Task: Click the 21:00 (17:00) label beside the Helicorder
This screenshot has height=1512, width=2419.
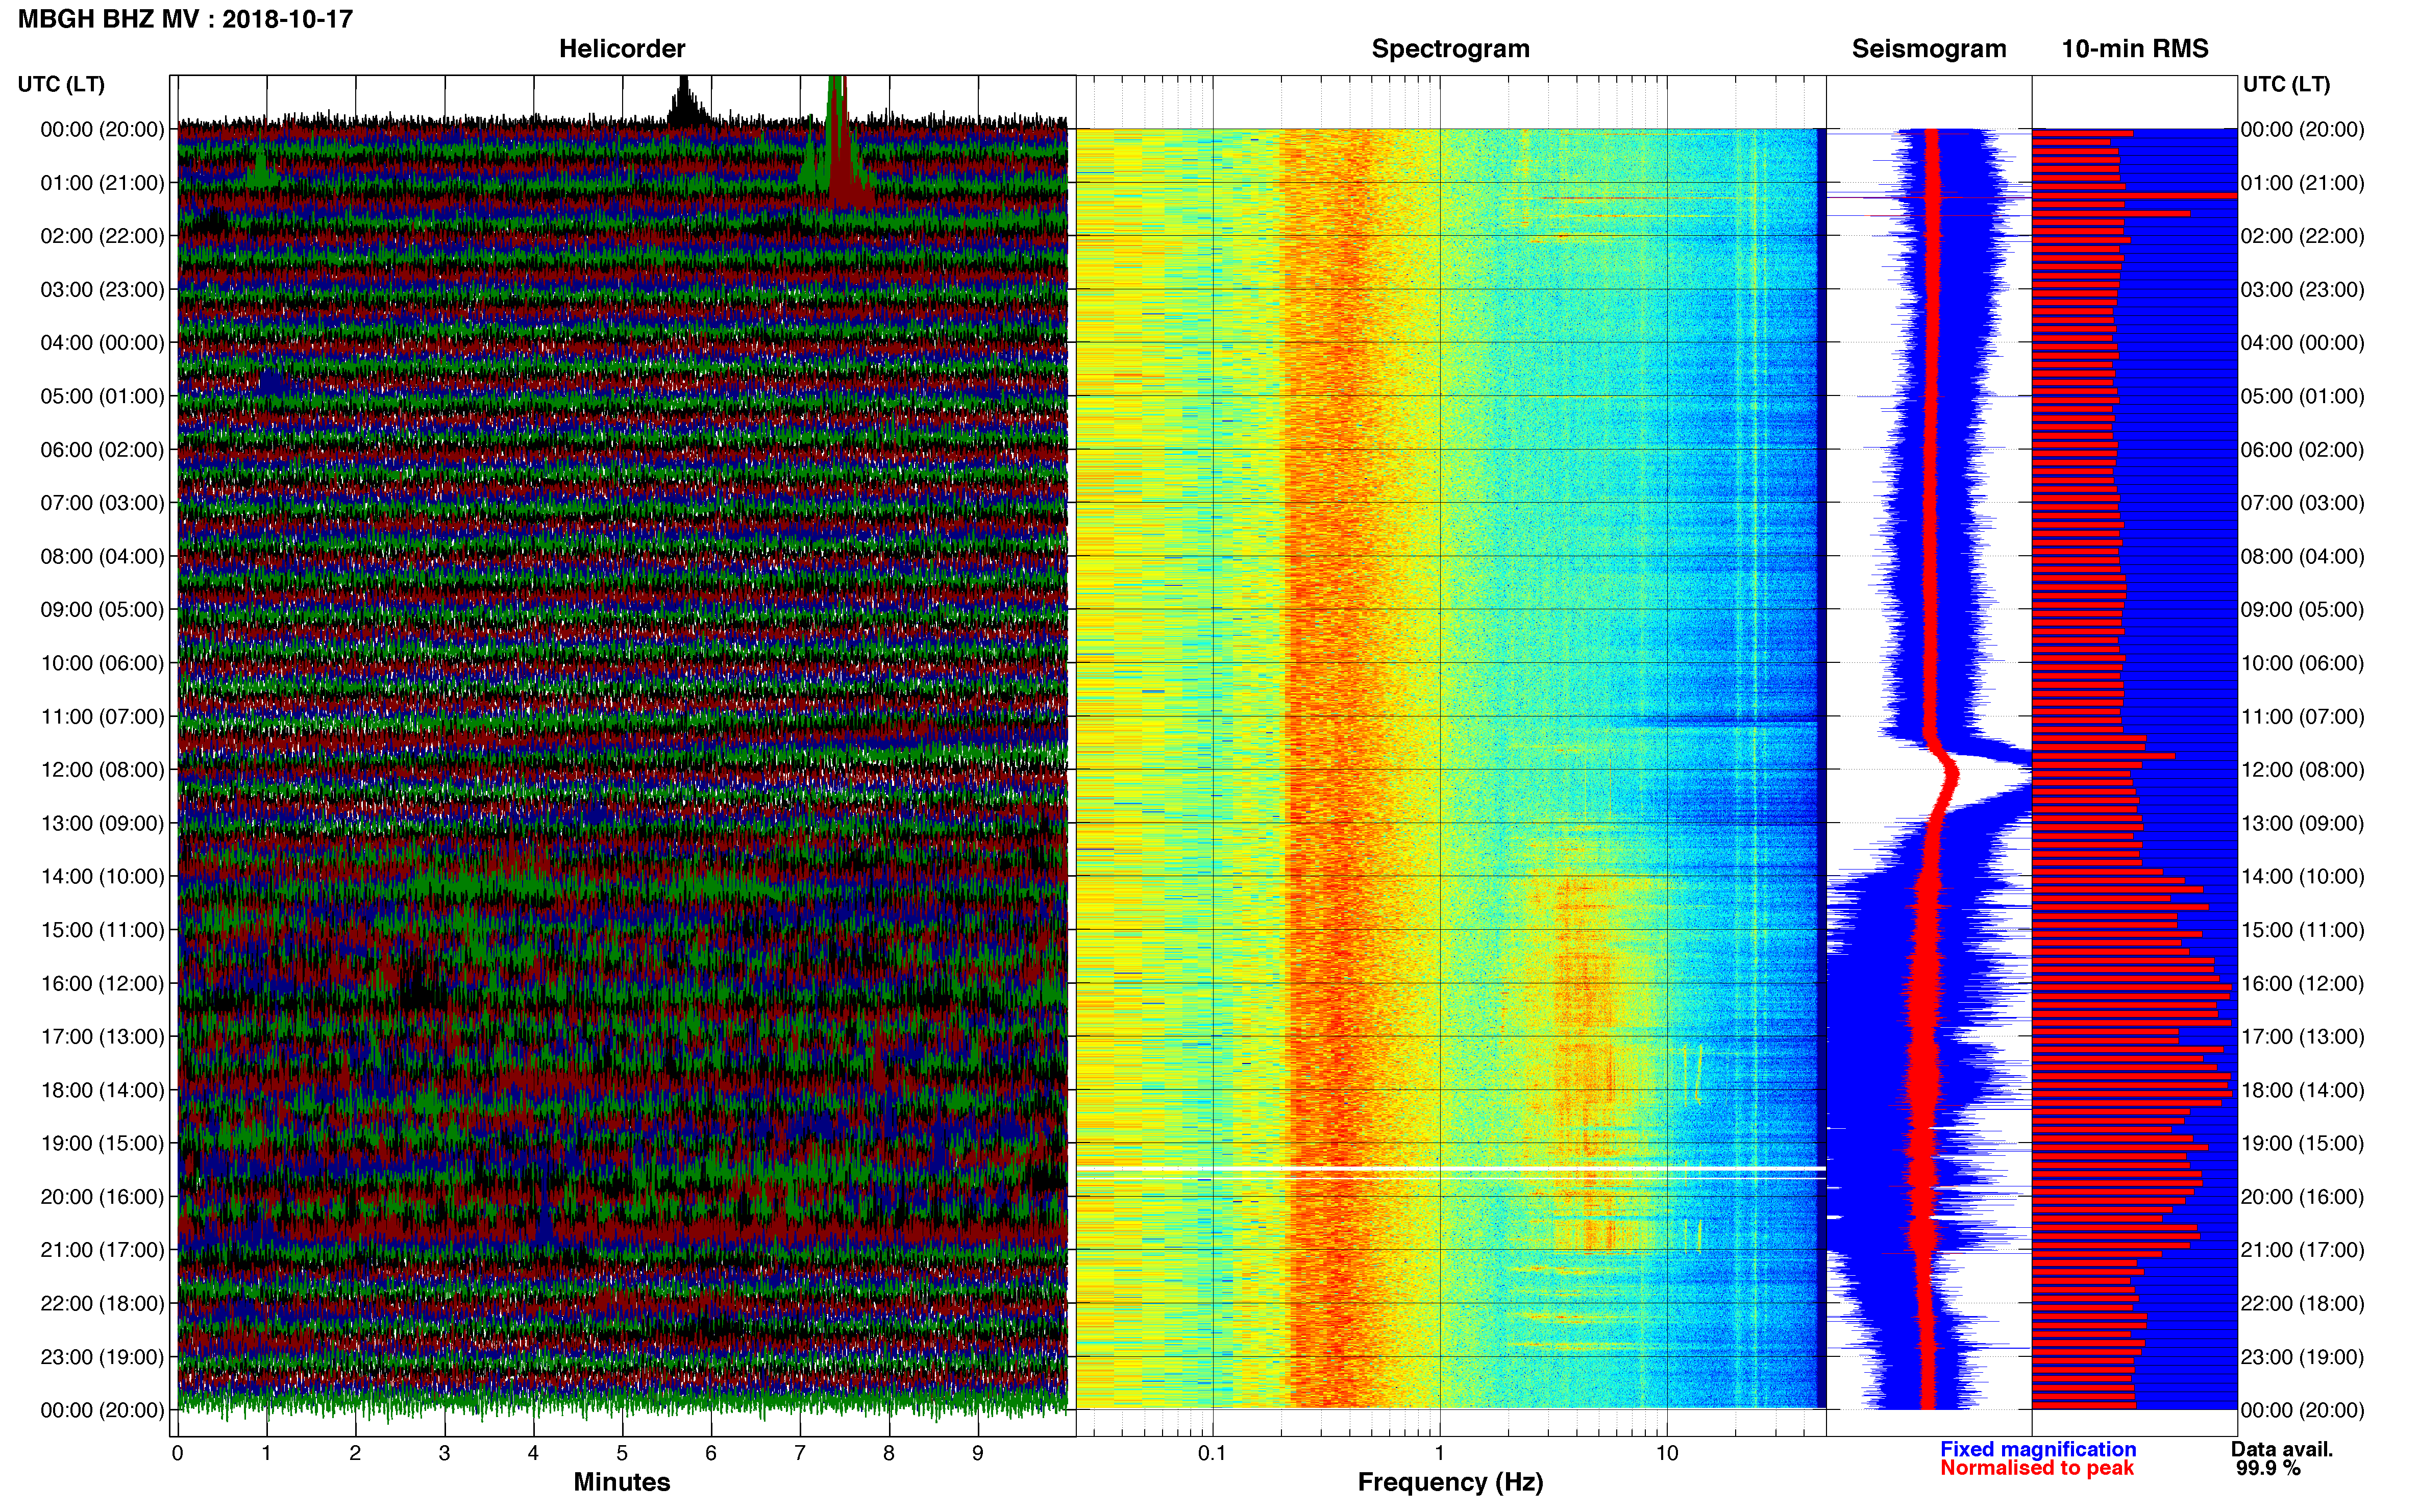Action: [x=102, y=1250]
